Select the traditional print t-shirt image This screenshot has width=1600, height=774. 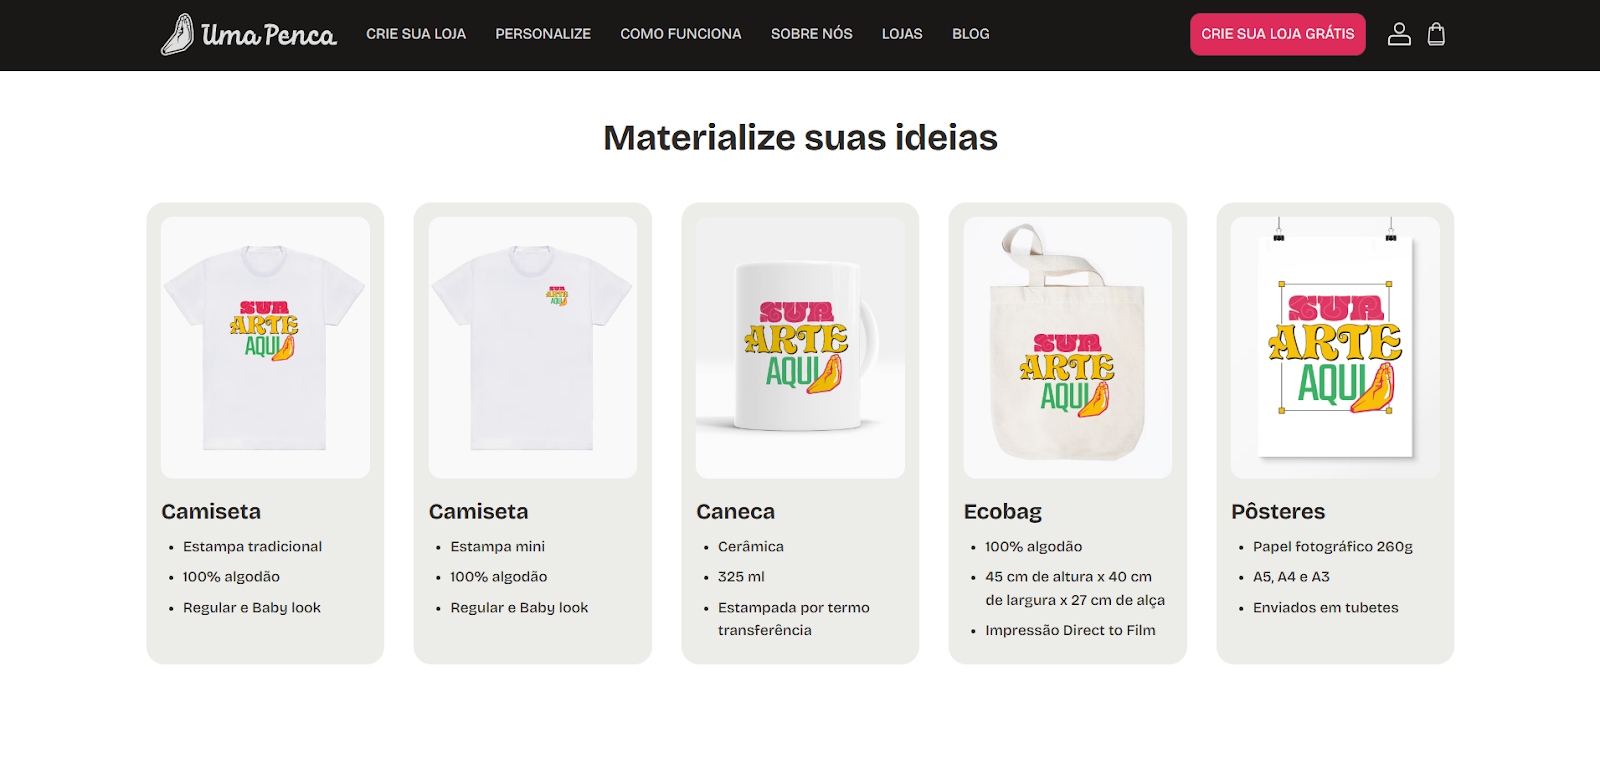click(265, 348)
